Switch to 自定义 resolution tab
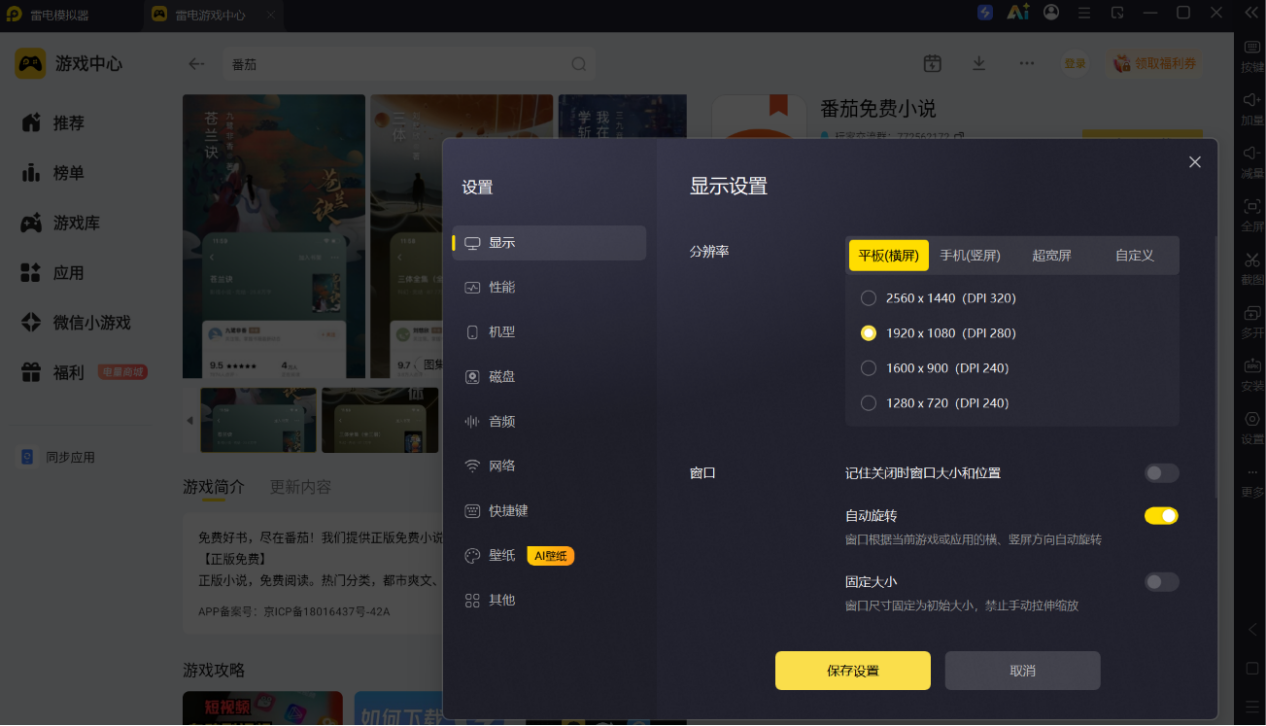The width and height of the screenshot is (1266, 726). [1135, 255]
